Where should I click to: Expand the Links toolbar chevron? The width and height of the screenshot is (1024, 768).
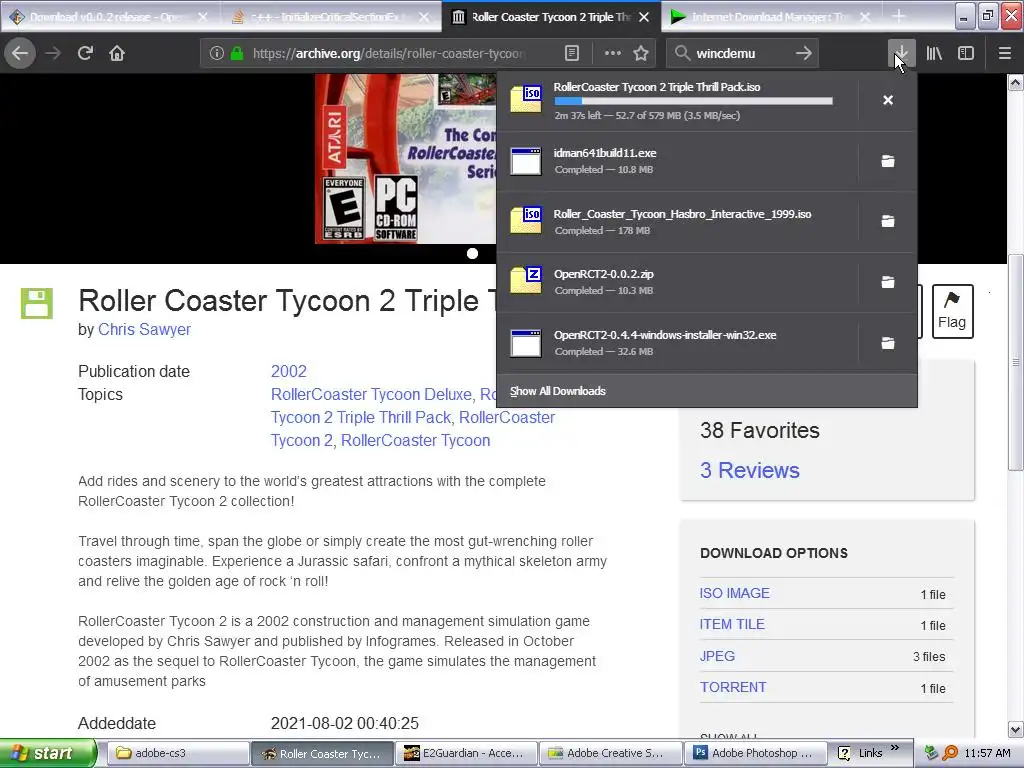[x=895, y=748]
